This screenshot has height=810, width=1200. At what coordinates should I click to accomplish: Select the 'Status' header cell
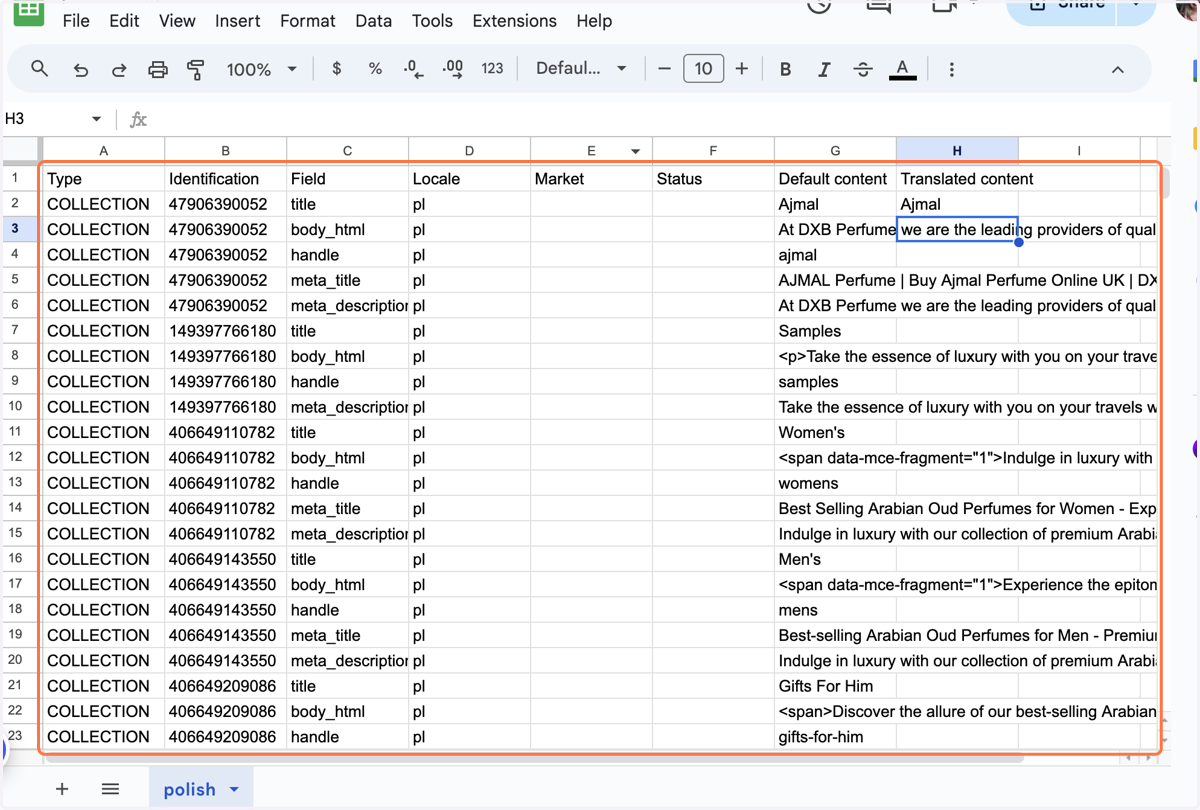(713, 179)
